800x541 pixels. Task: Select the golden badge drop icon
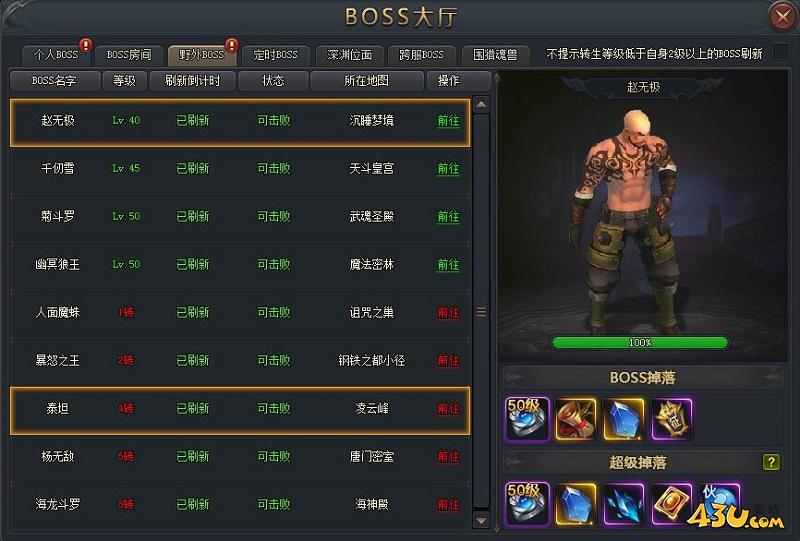click(672, 419)
